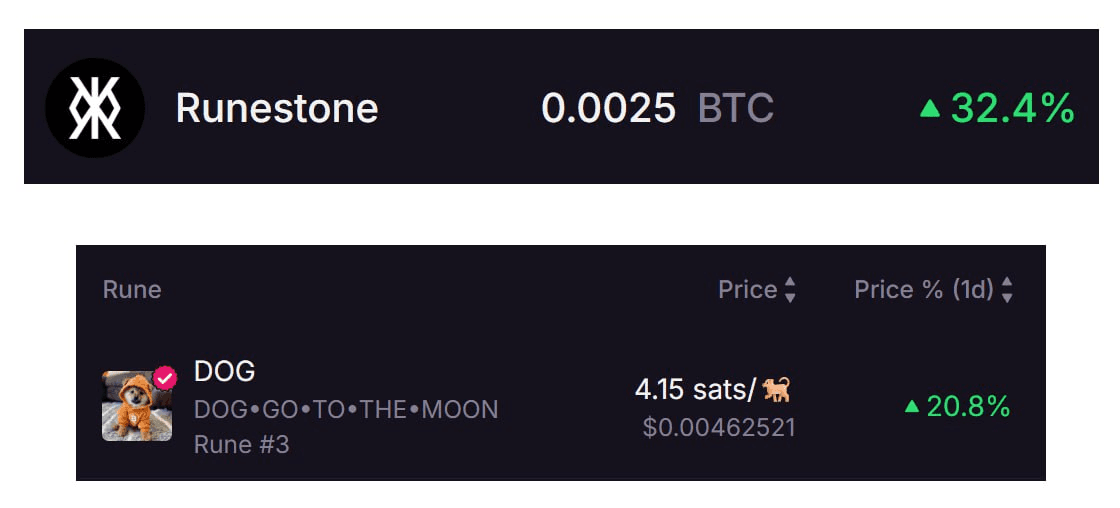Select the 20.8% daily change value
Image resolution: width=1120 pixels, height=508 pixels.
point(969,407)
